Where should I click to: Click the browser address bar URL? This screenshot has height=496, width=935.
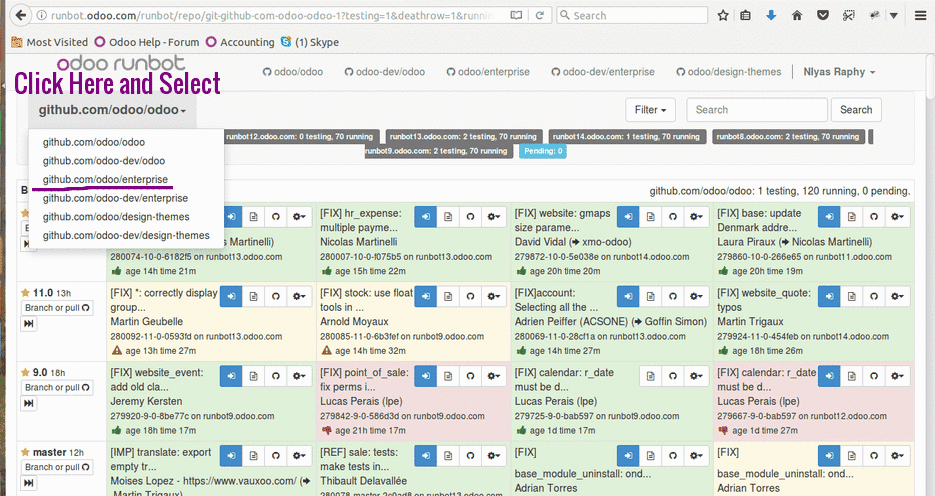(x=271, y=16)
